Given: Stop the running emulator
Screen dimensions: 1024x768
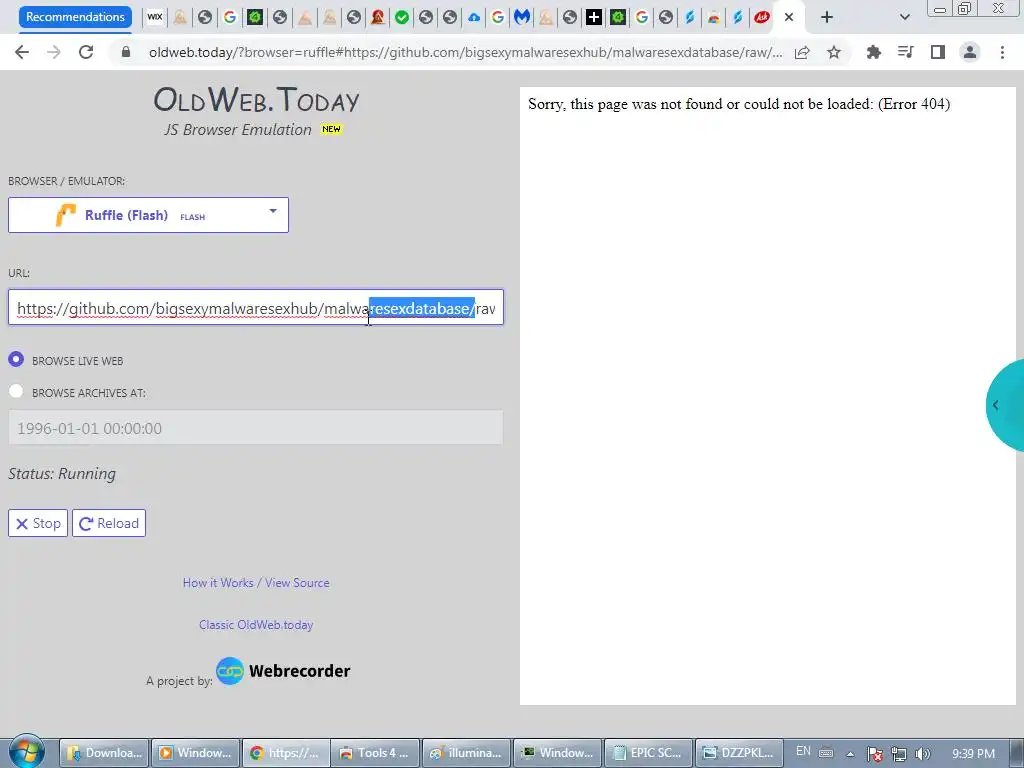Looking at the screenshot, I should tap(38, 523).
